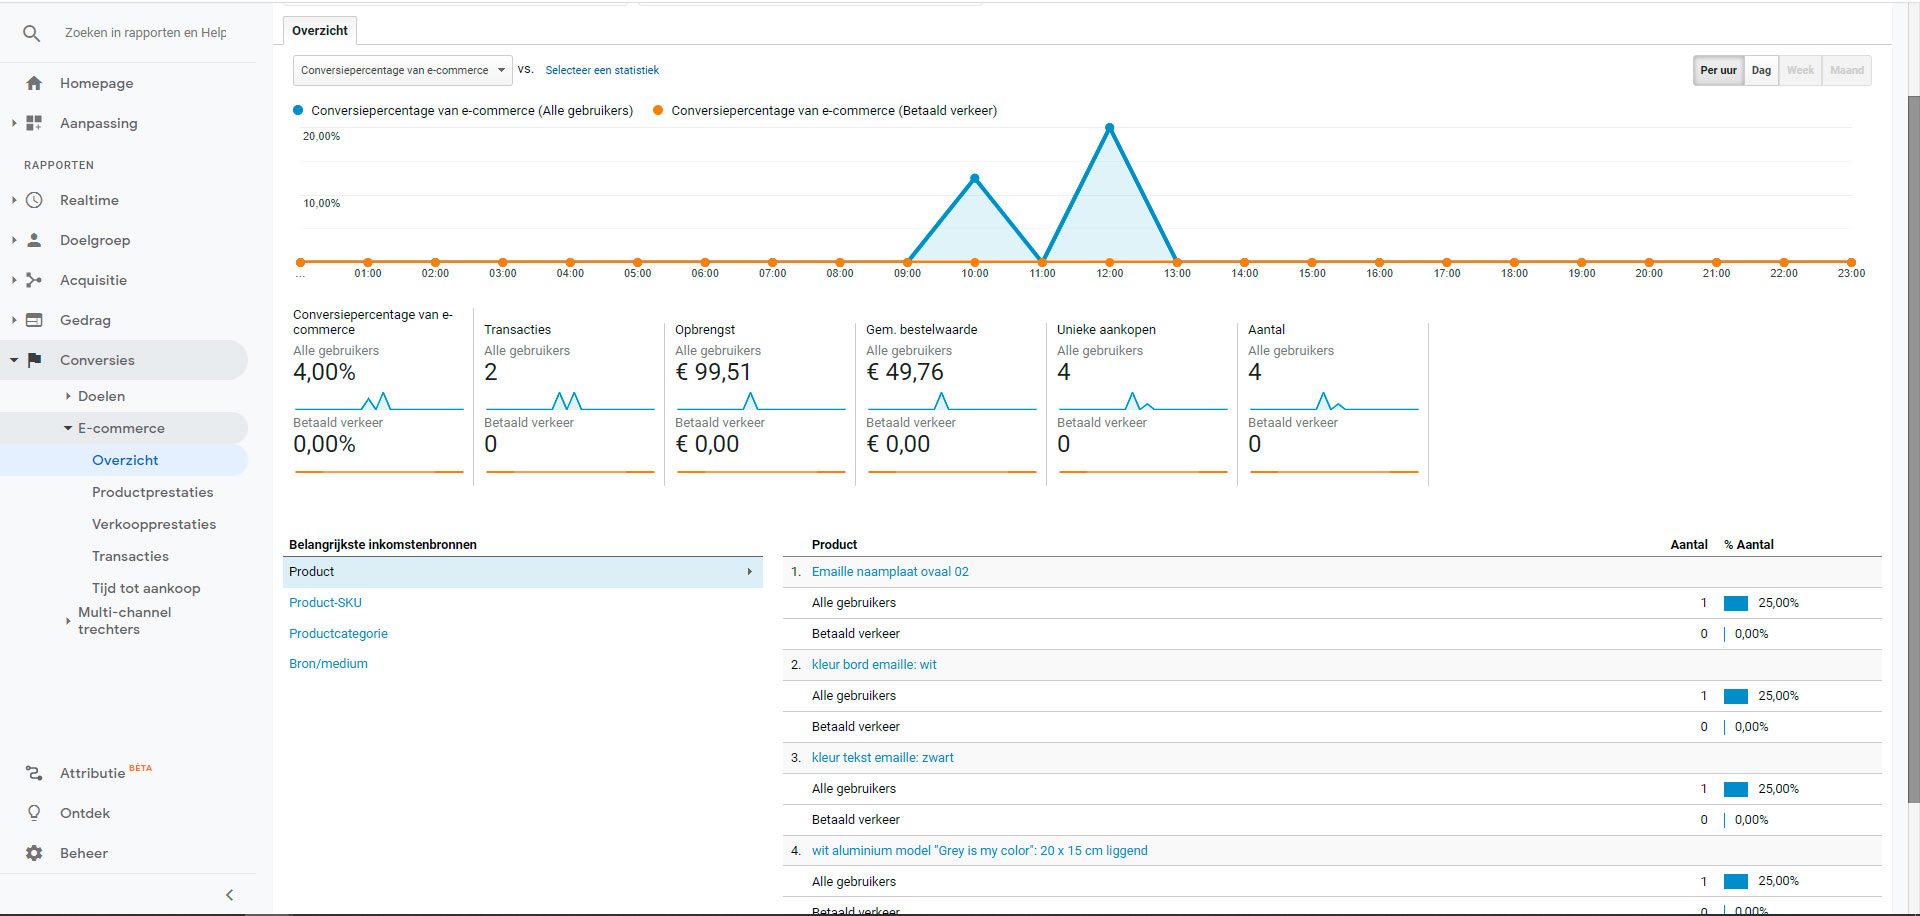Collapse the left sidebar with chevron
The image size is (1920, 916).
229,895
